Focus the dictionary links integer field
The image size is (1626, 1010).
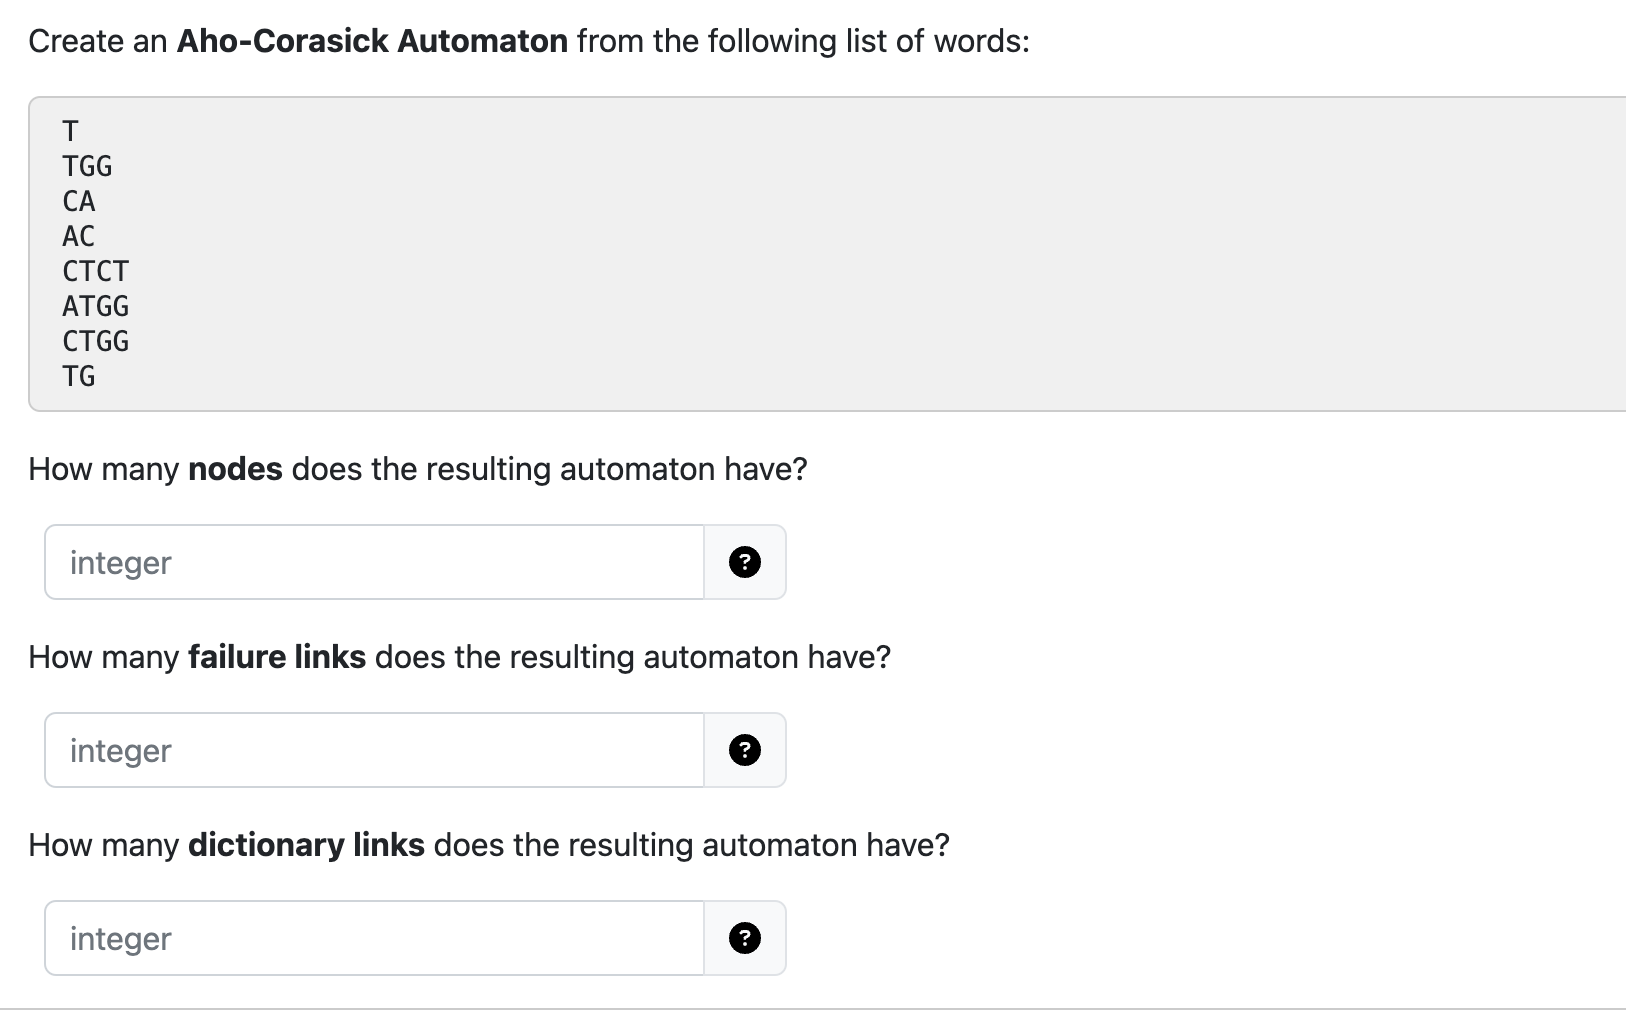[x=375, y=938]
